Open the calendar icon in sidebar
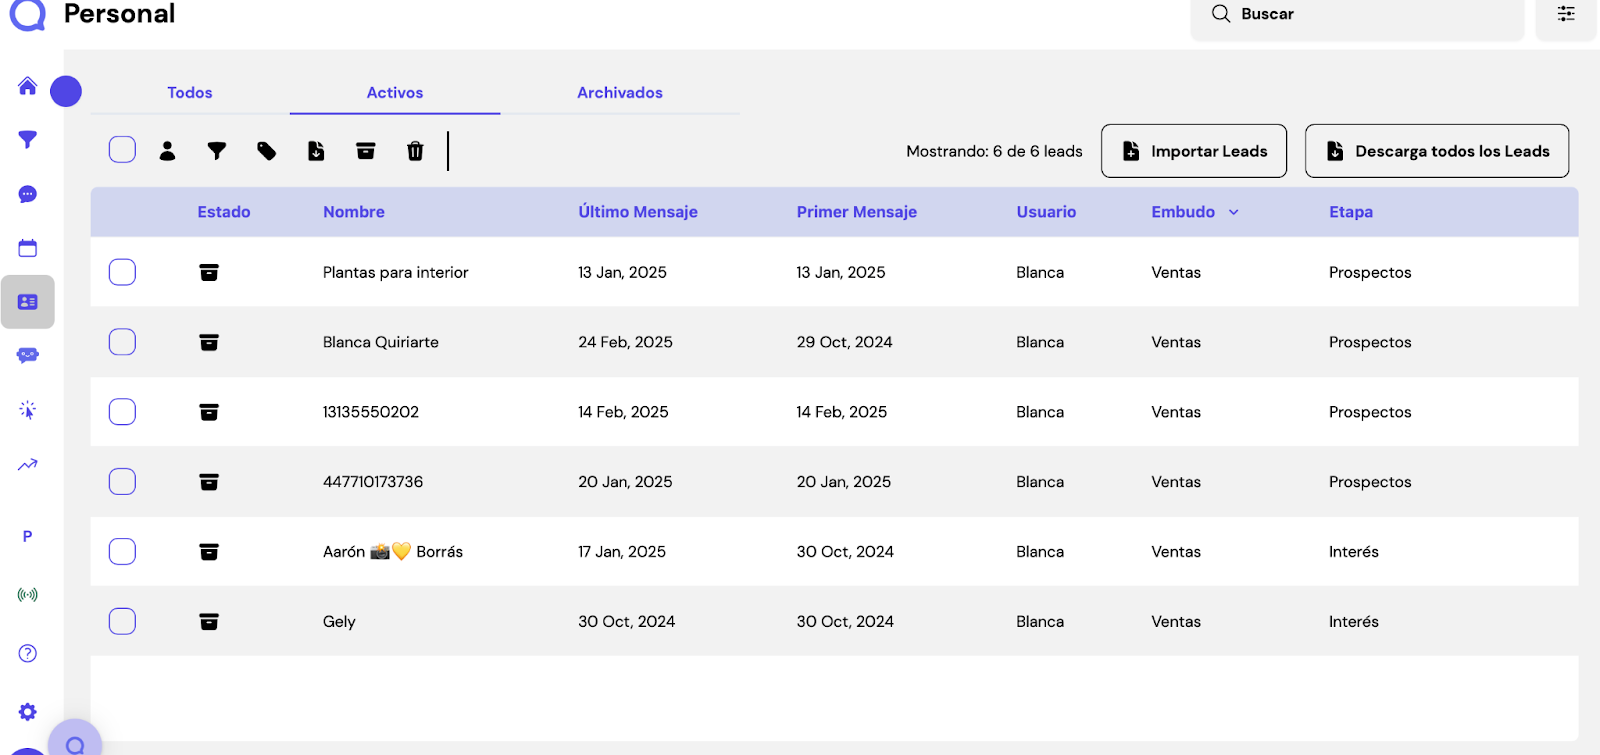1600x755 pixels. point(28,248)
